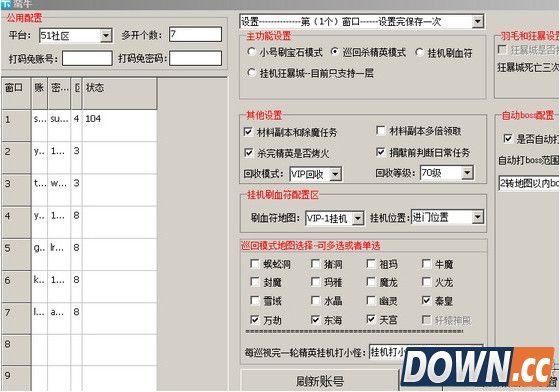560x392 pixels.
Task: Select window row 7 in the table
Action: (16, 318)
